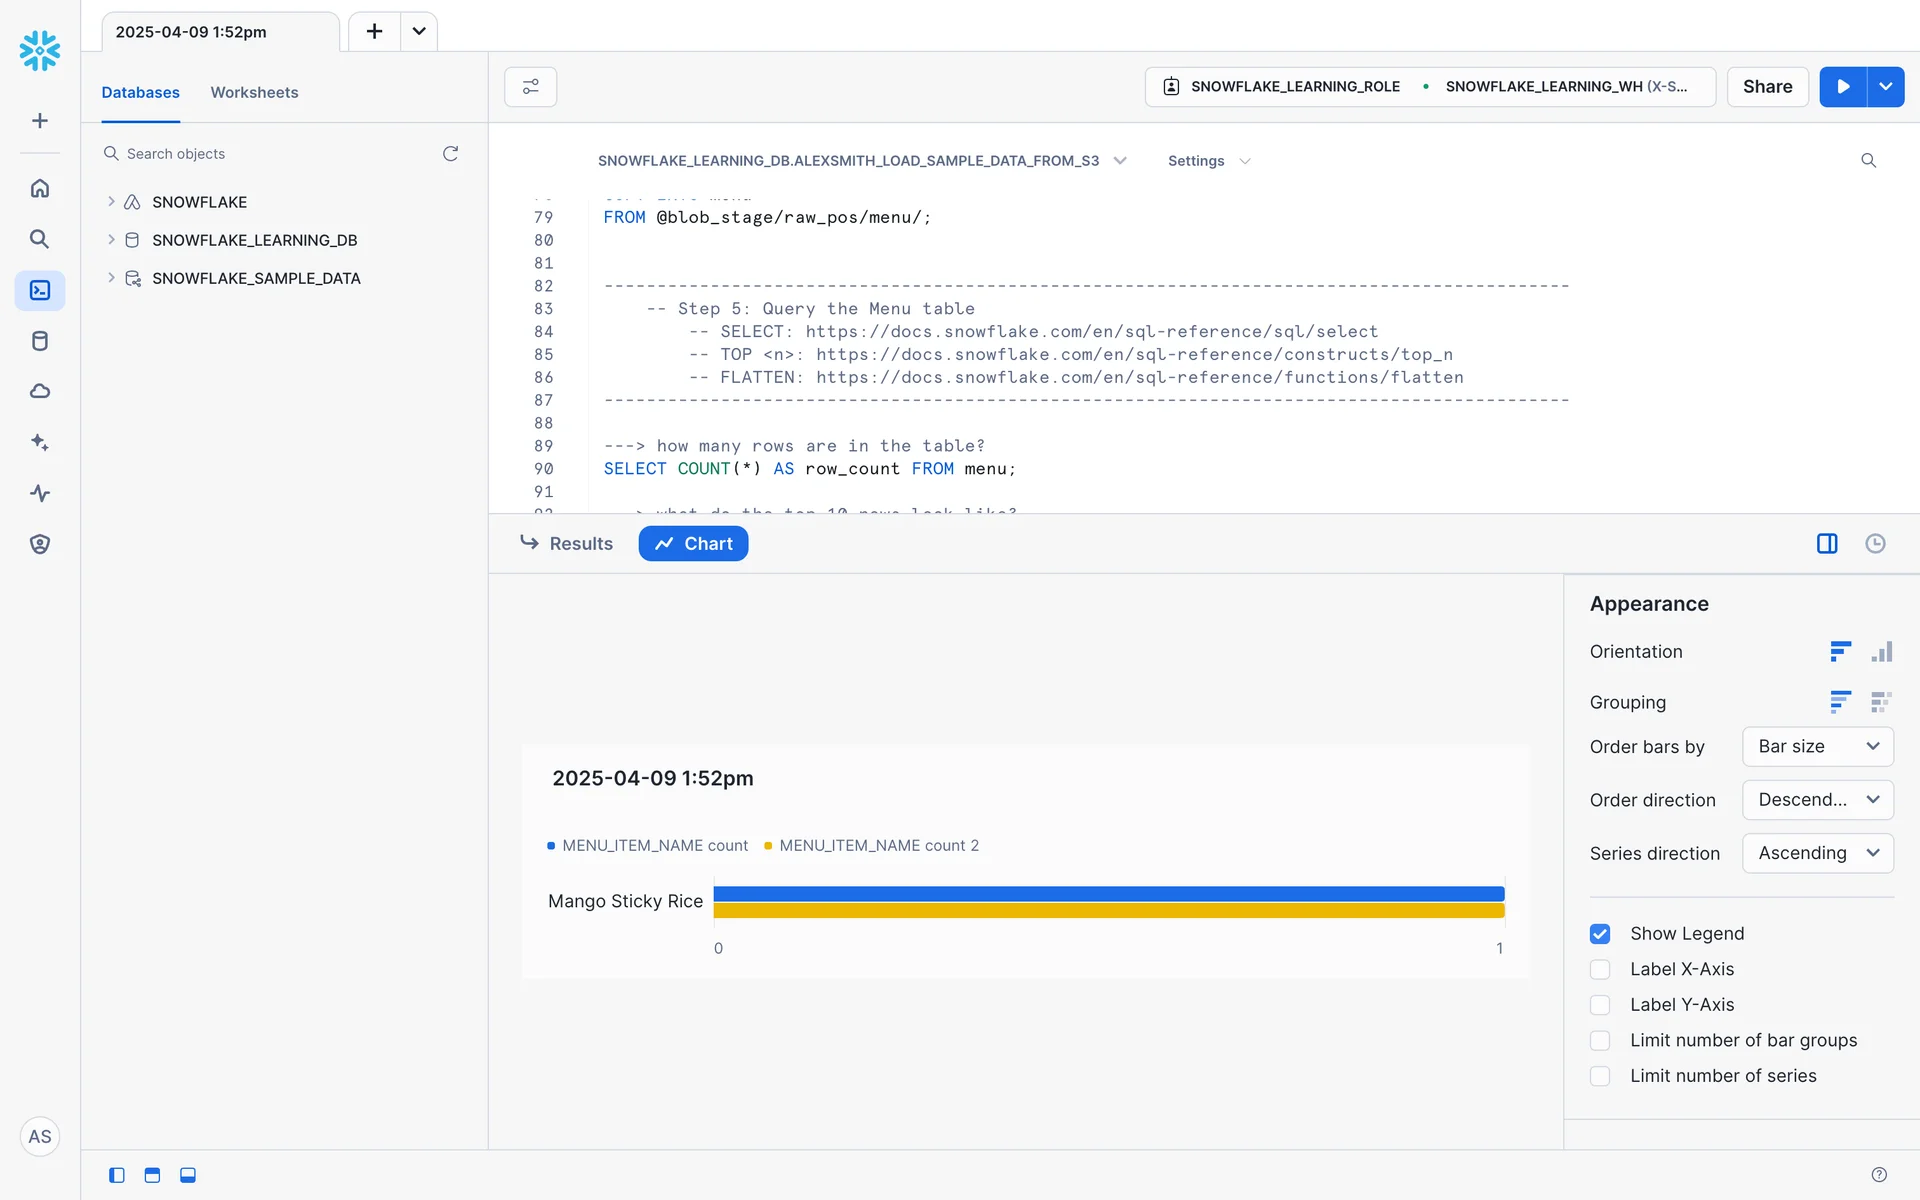Enable the Label X-Axis checkbox

(x=1600, y=969)
